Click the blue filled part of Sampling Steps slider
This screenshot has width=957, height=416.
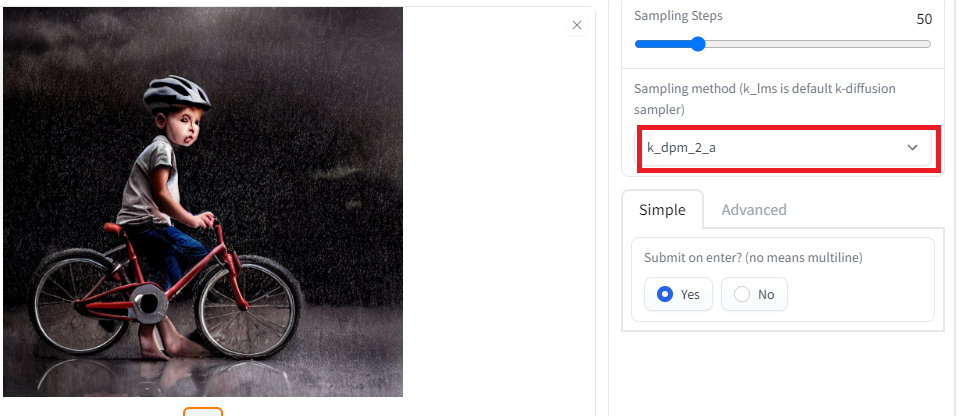(x=663, y=44)
